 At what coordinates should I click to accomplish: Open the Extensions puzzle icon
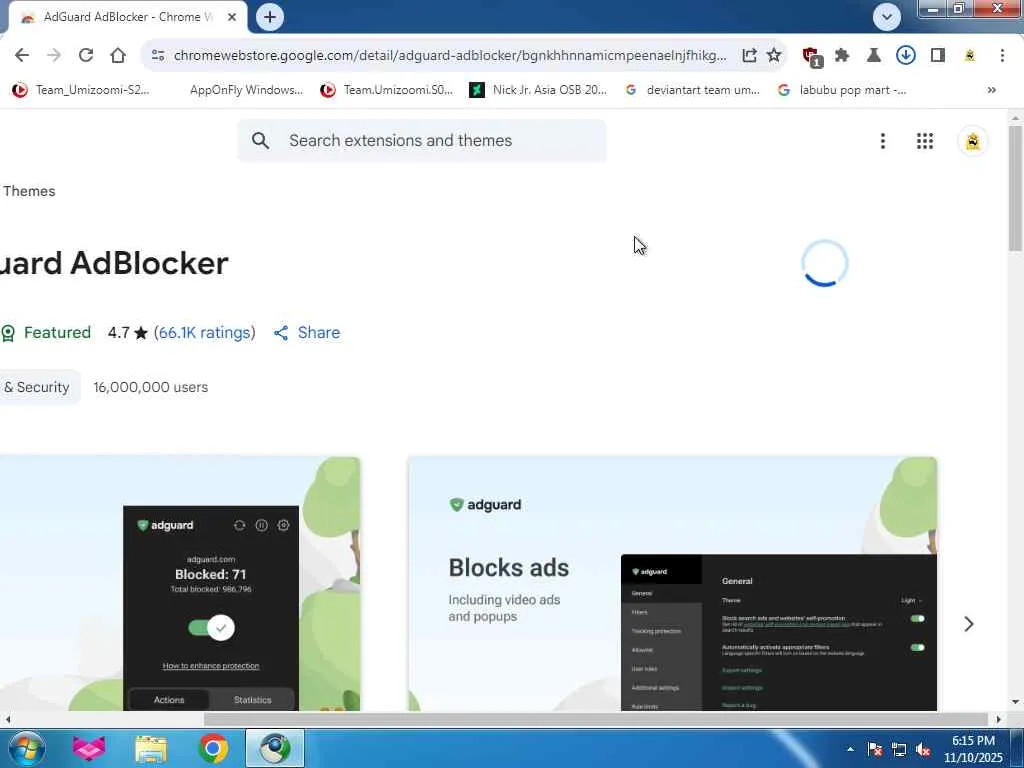842,56
